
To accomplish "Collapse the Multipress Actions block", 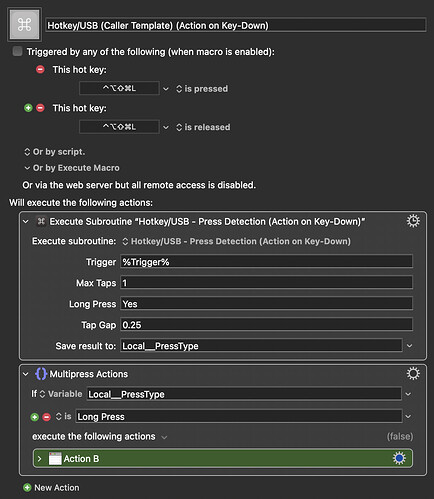I will point(26,374).
